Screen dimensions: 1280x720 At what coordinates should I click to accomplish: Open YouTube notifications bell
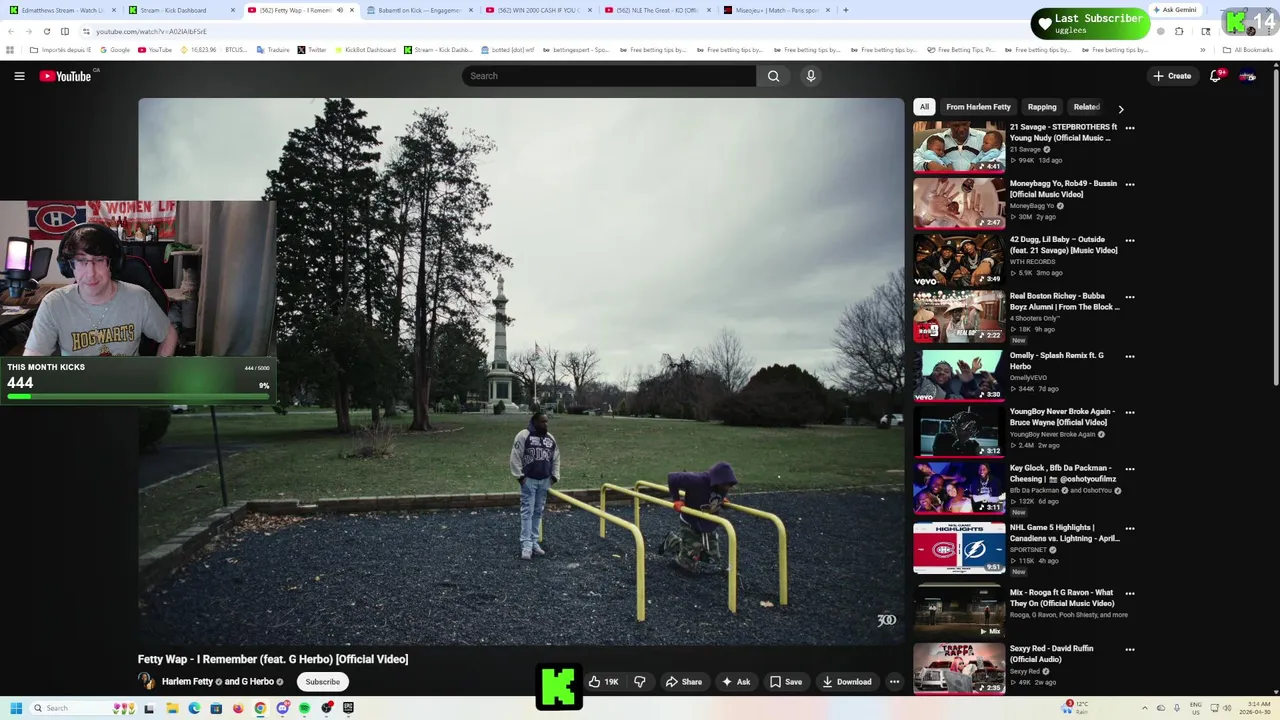(x=1215, y=76)
